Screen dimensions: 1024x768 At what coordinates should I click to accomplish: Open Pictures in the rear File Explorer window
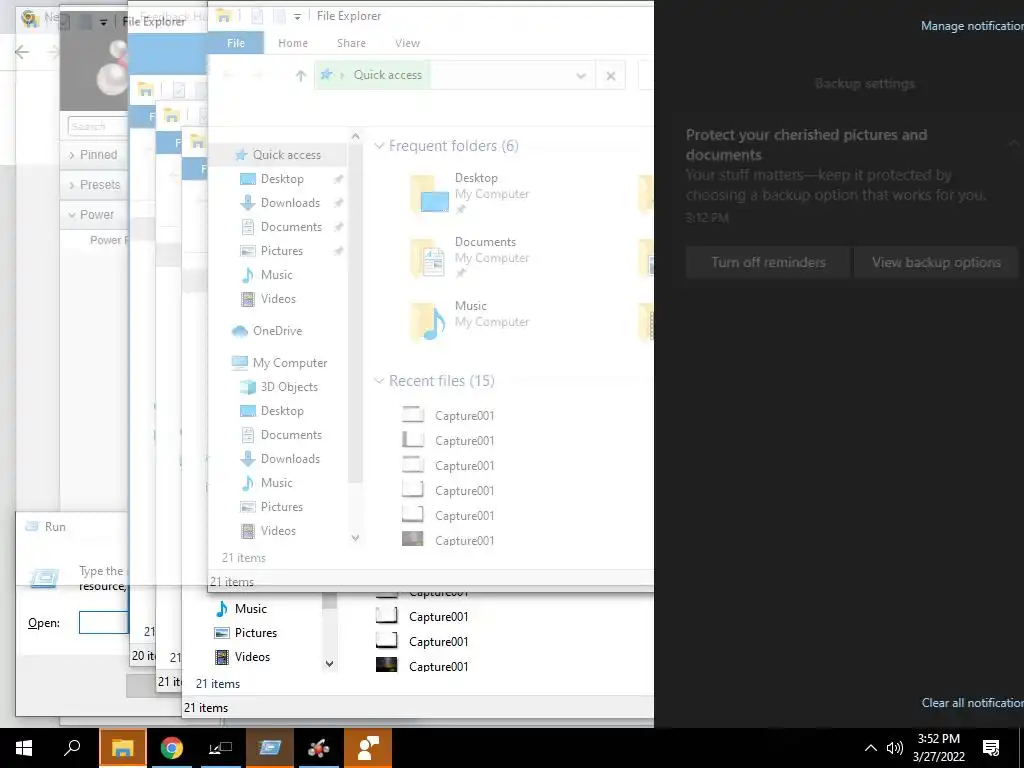pyautogui.click(x=255, y=633)
